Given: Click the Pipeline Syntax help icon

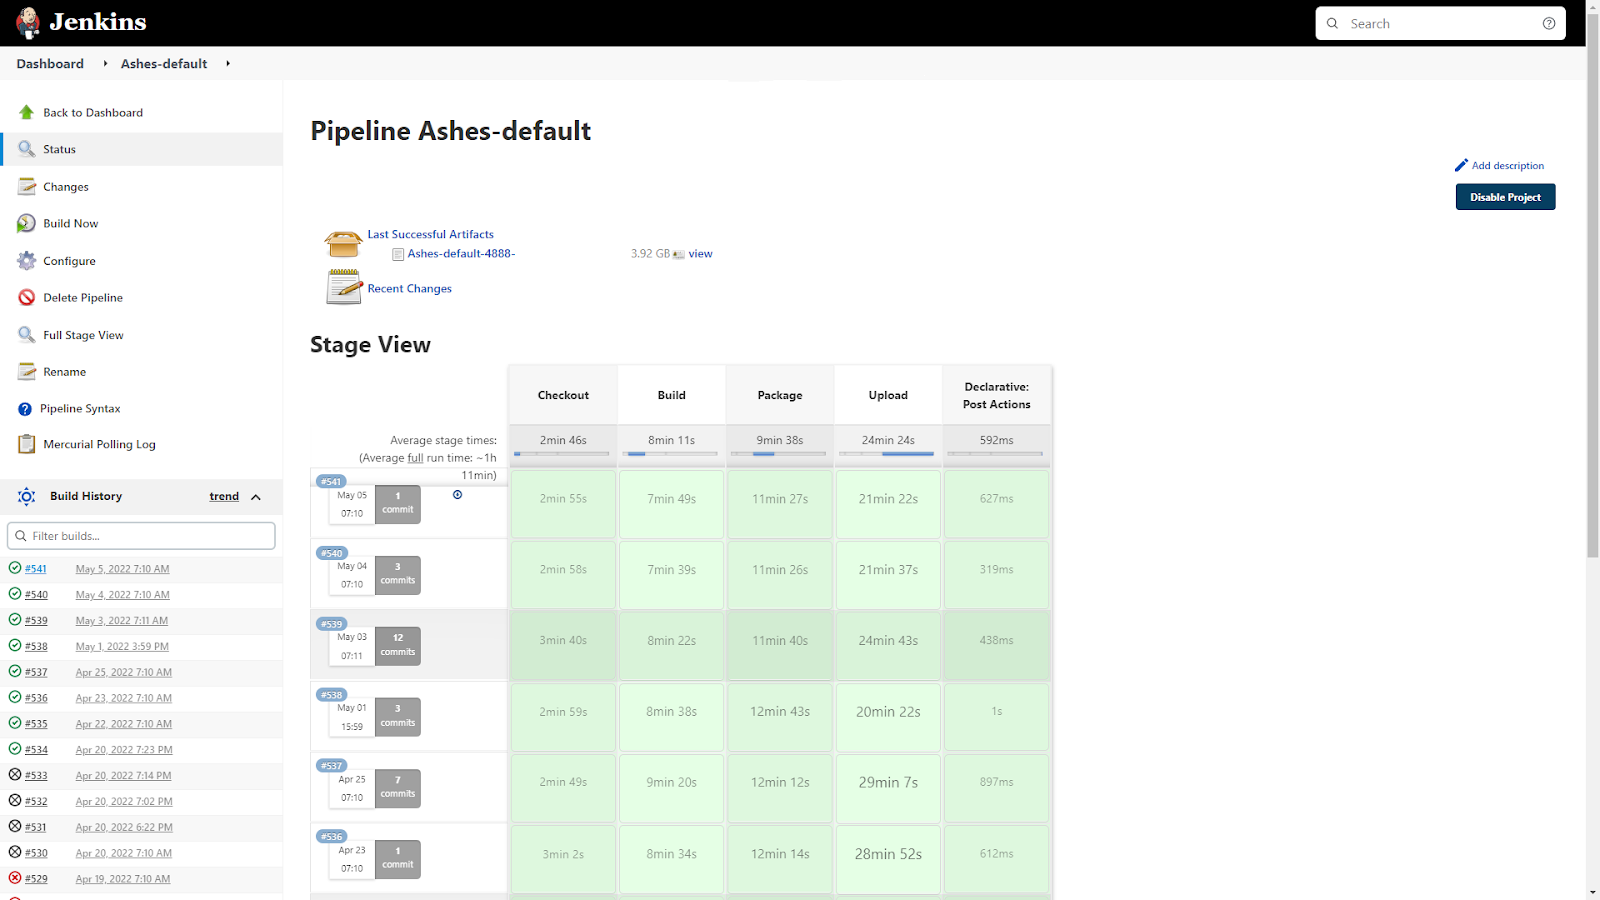Looking at the screenshot, I should click(x=25, y=409).
